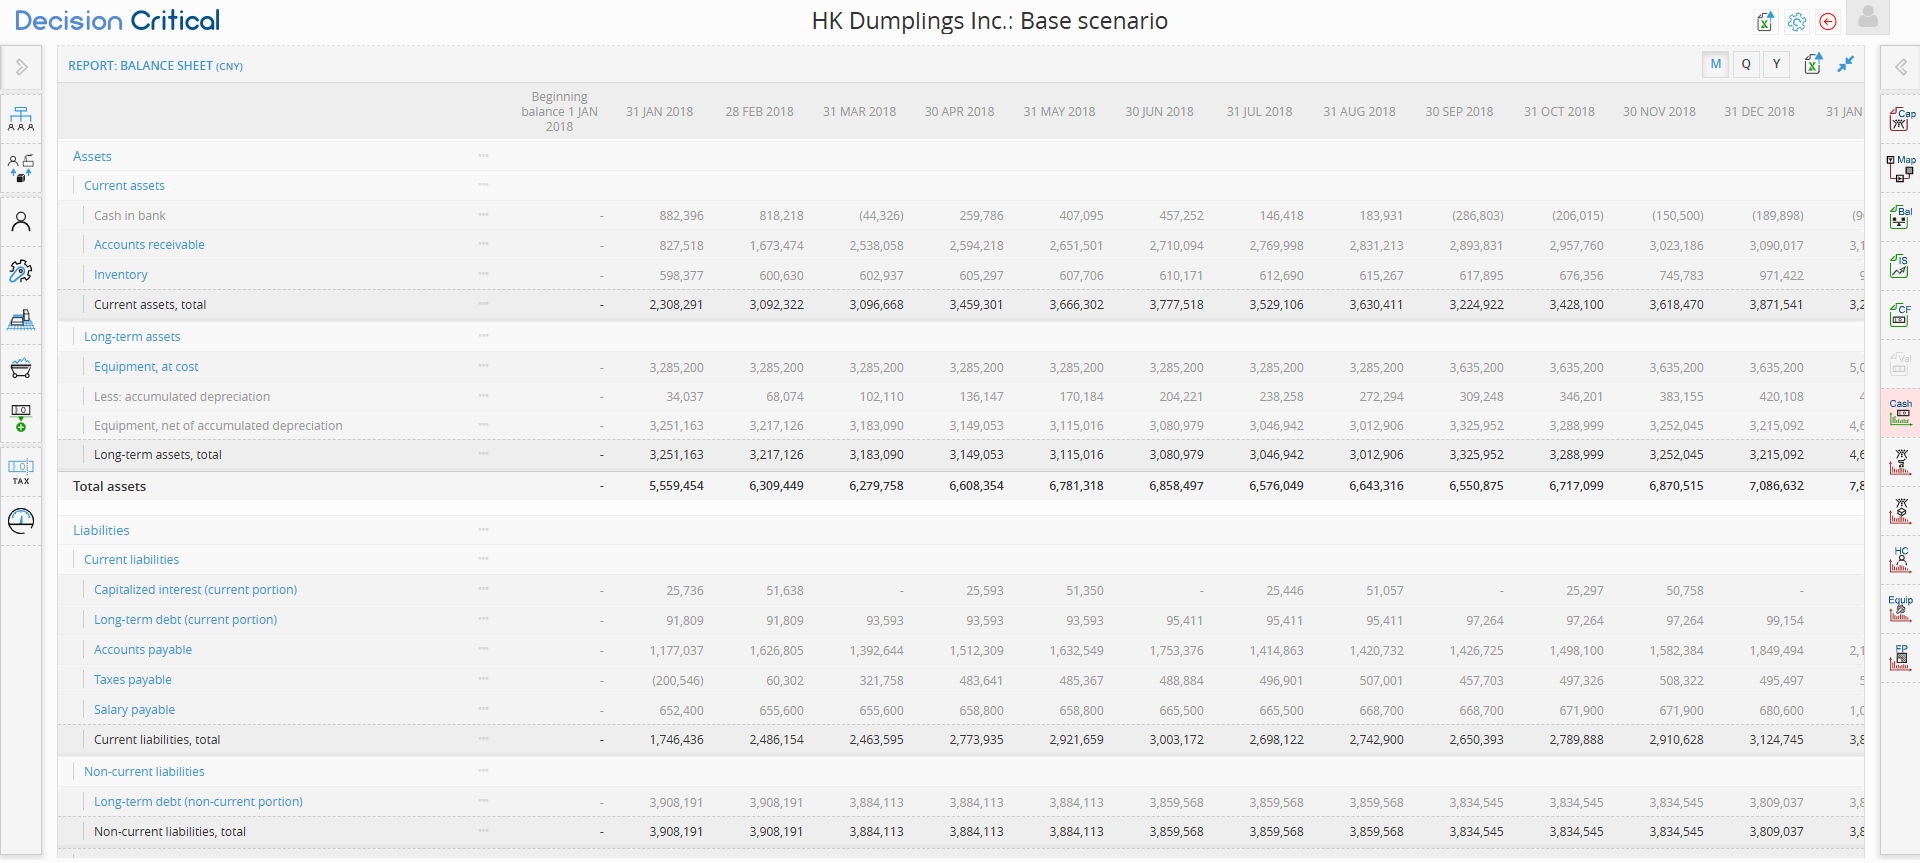Select the 31 DEC 2018 column header
The height and width of the screenshot is (863, 1920).
[1759, 111]
